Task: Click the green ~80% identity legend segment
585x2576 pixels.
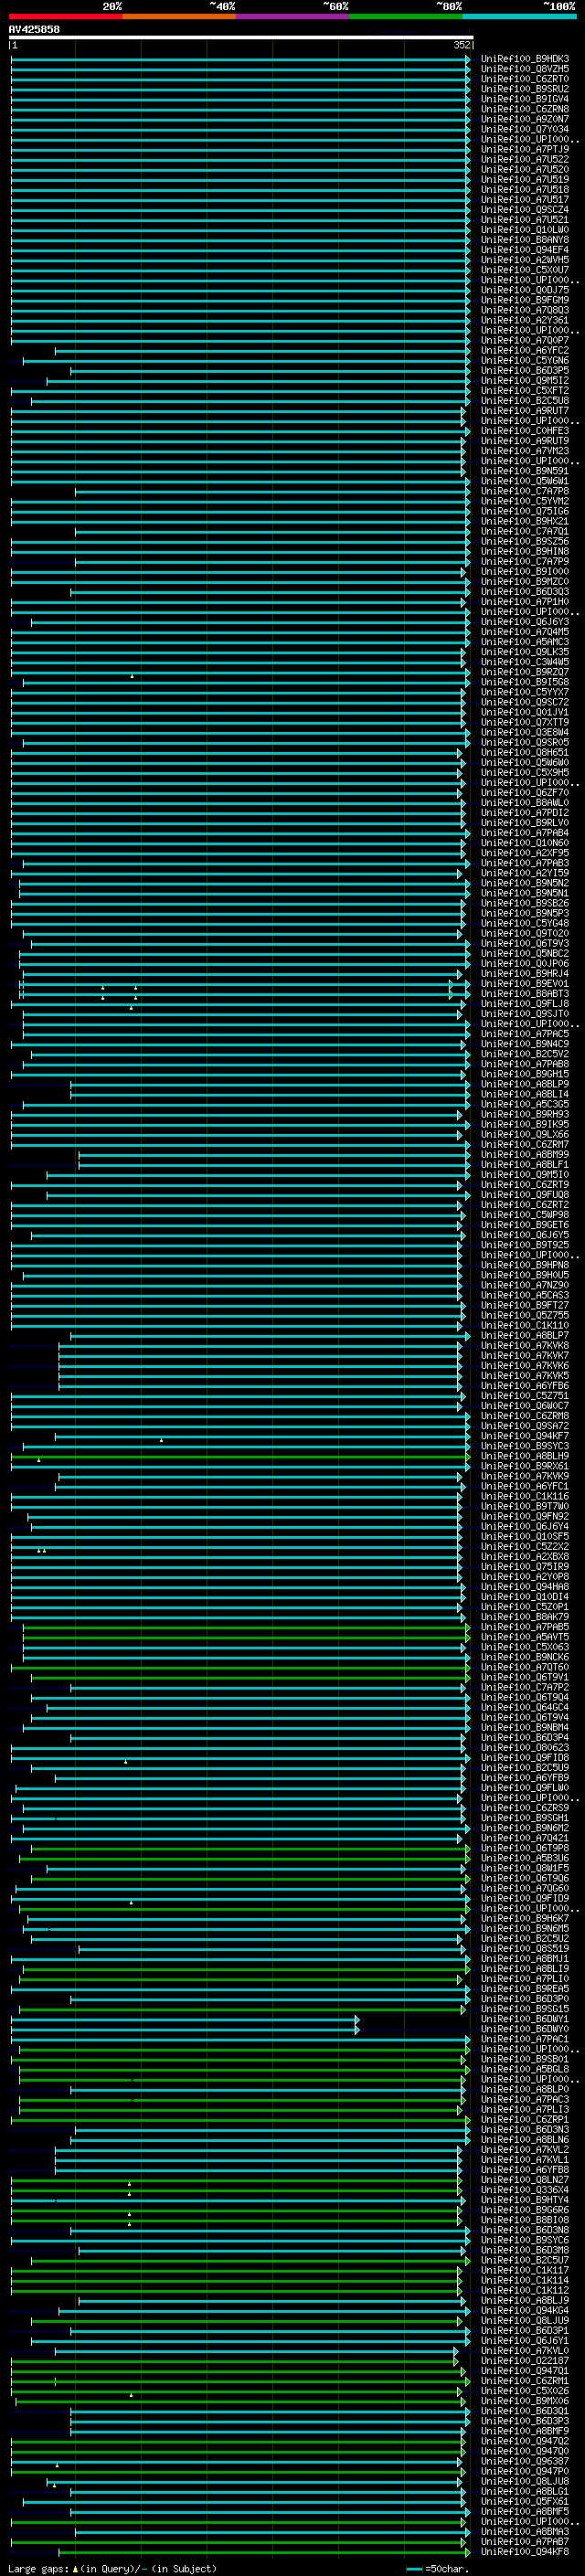Action: (406, 16)
